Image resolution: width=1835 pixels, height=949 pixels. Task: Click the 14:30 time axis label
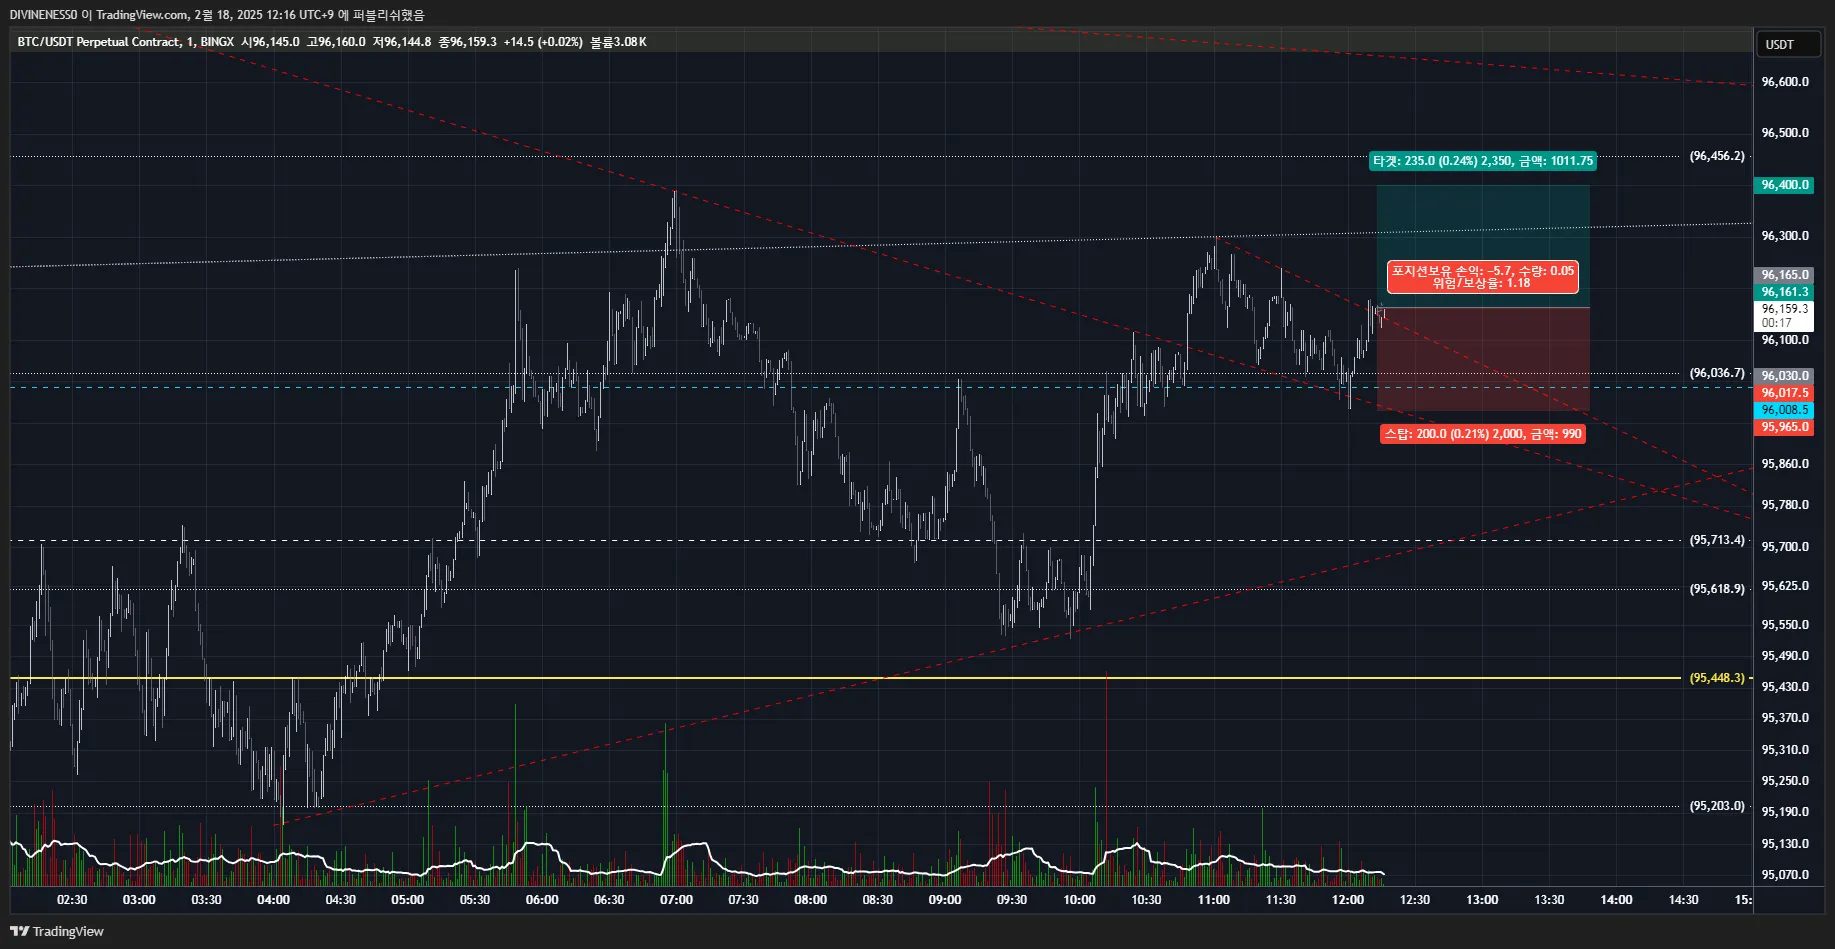(x=1683, y=900)
